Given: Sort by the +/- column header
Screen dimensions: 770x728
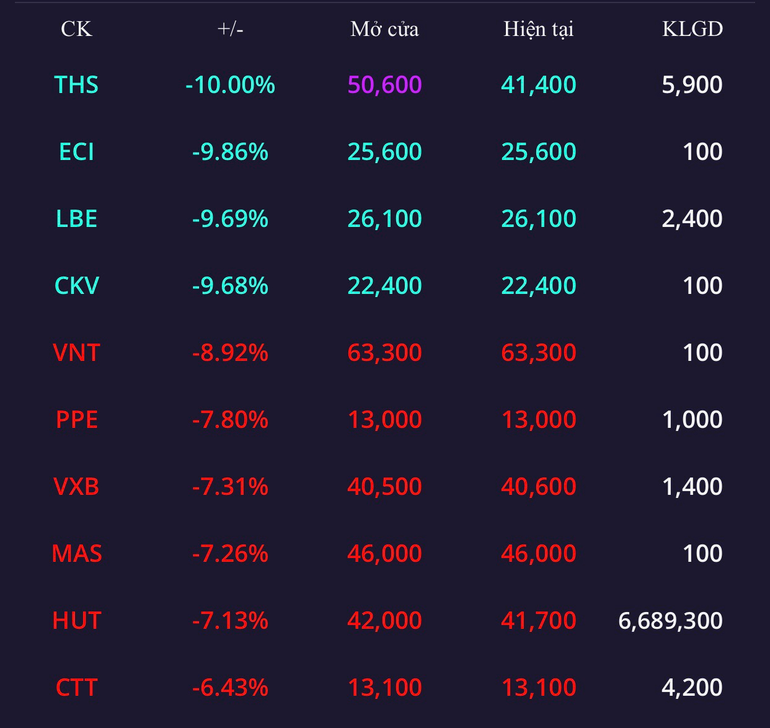Looking at the screenshot, I should tap(230, 29).
